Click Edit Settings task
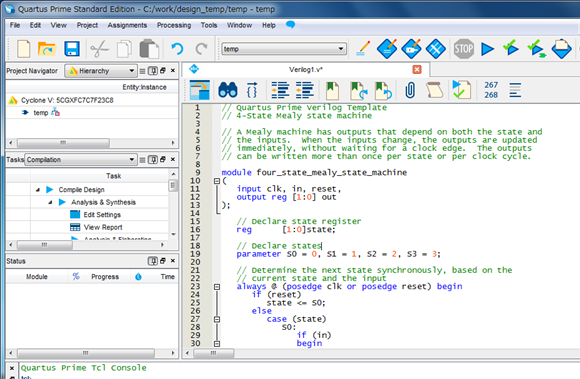Viewport: 580px width, 379px height. 102,215
